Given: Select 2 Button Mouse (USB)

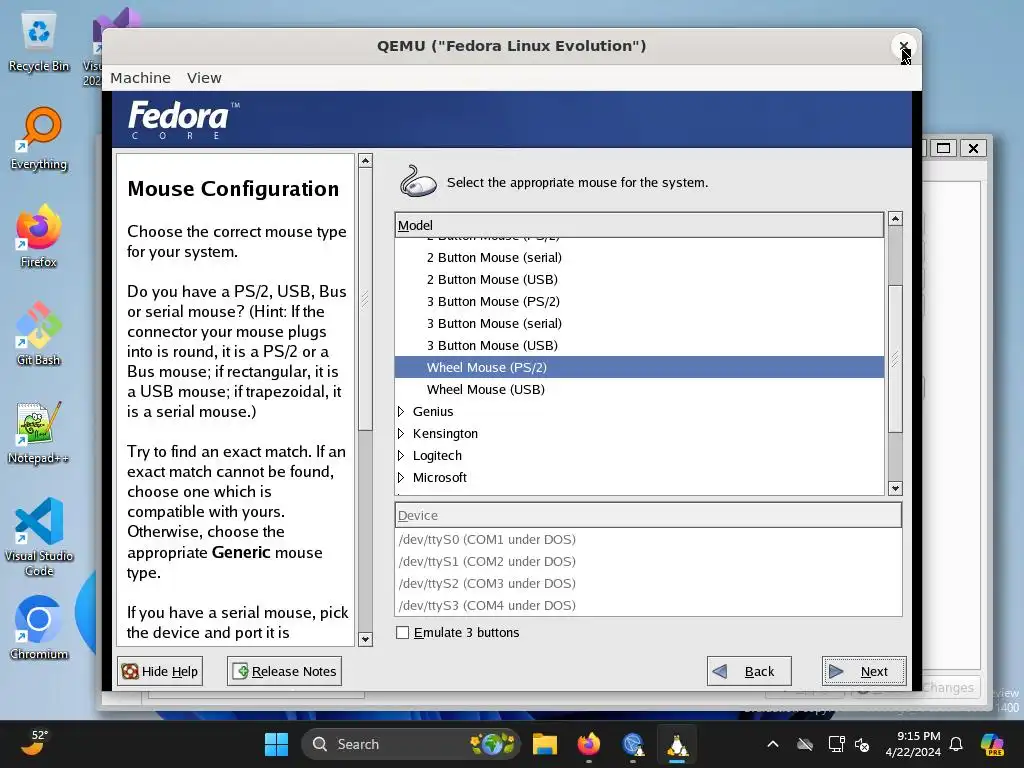Looking at the screenshot, I should pos(639,280).
